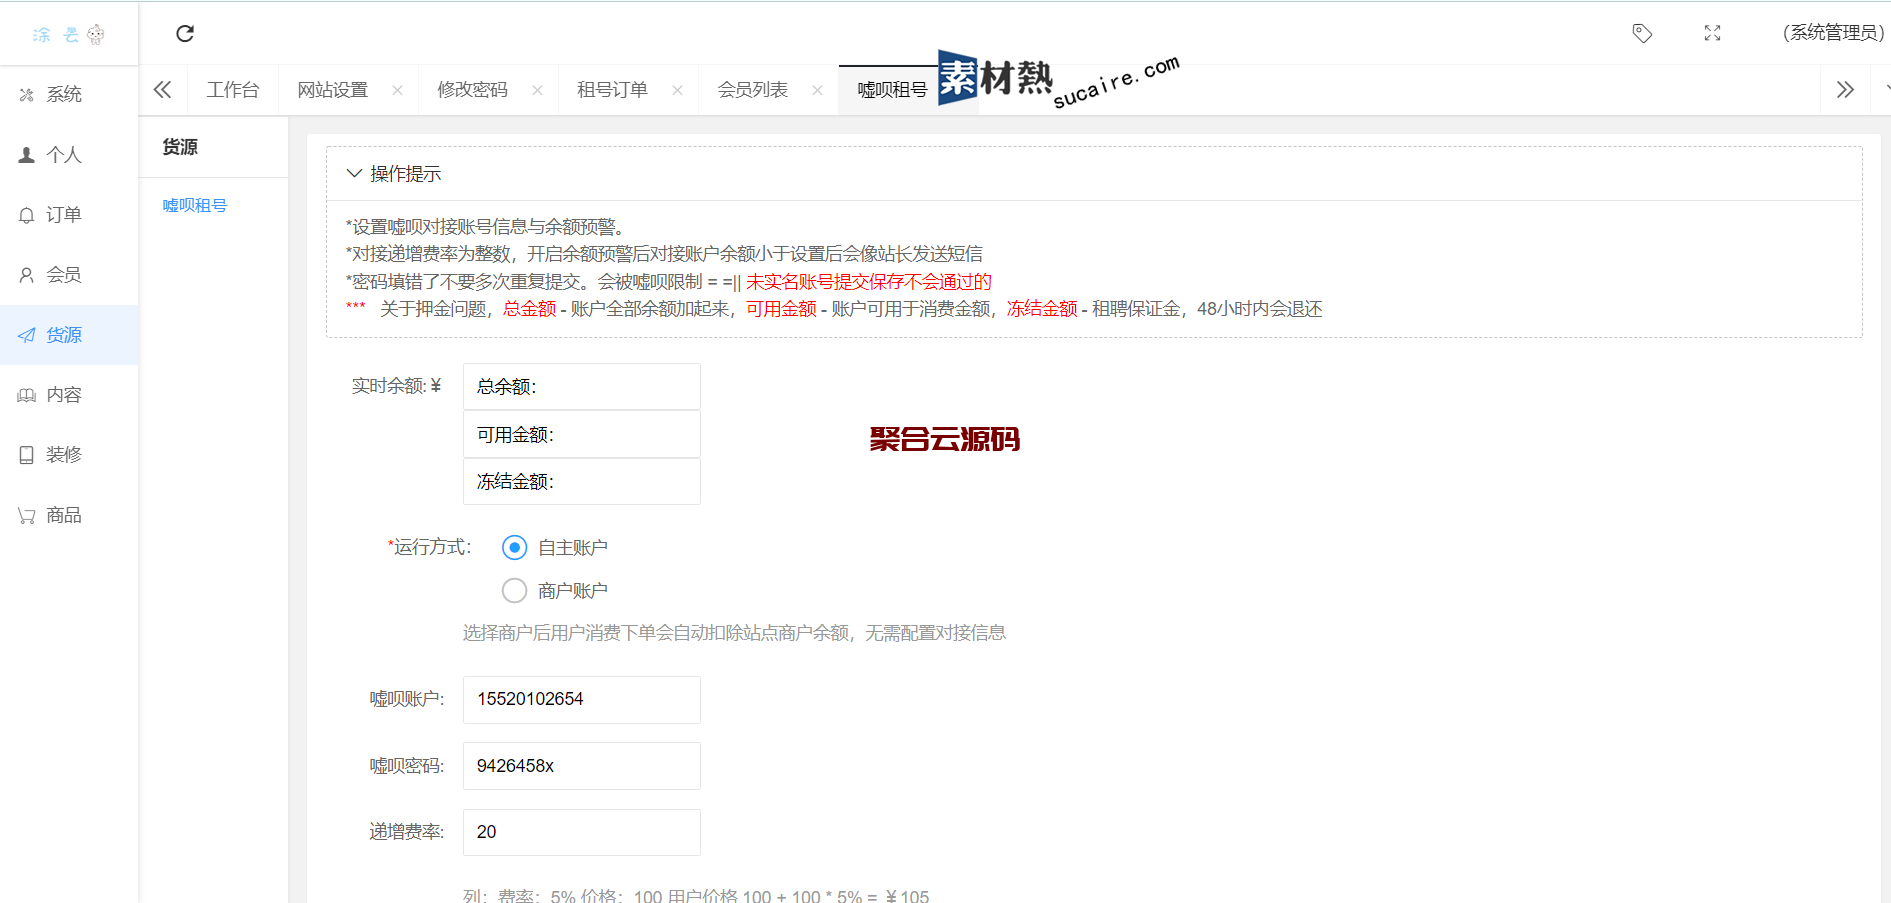Screen dimensions: 1891x903
Task: Click the 嘘呗账户 input field
Action: coord(582,700)
